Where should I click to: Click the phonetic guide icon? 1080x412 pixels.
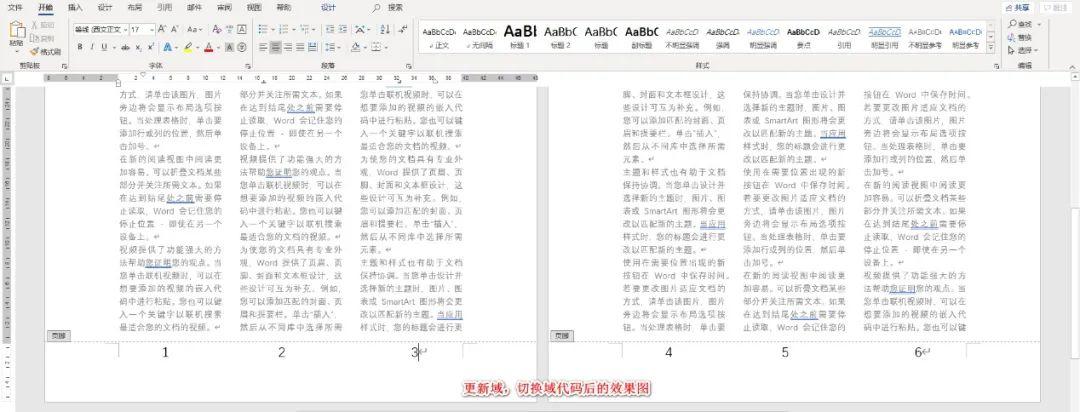229,30
